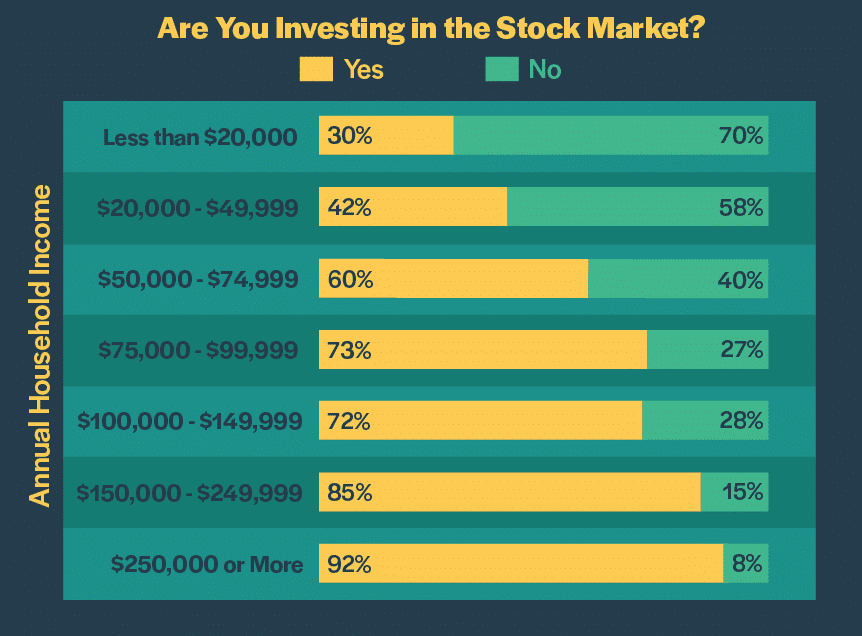The image size is (862, 636).
Task: Click the "$250,000 or More" row label
Action: [207, 564]
